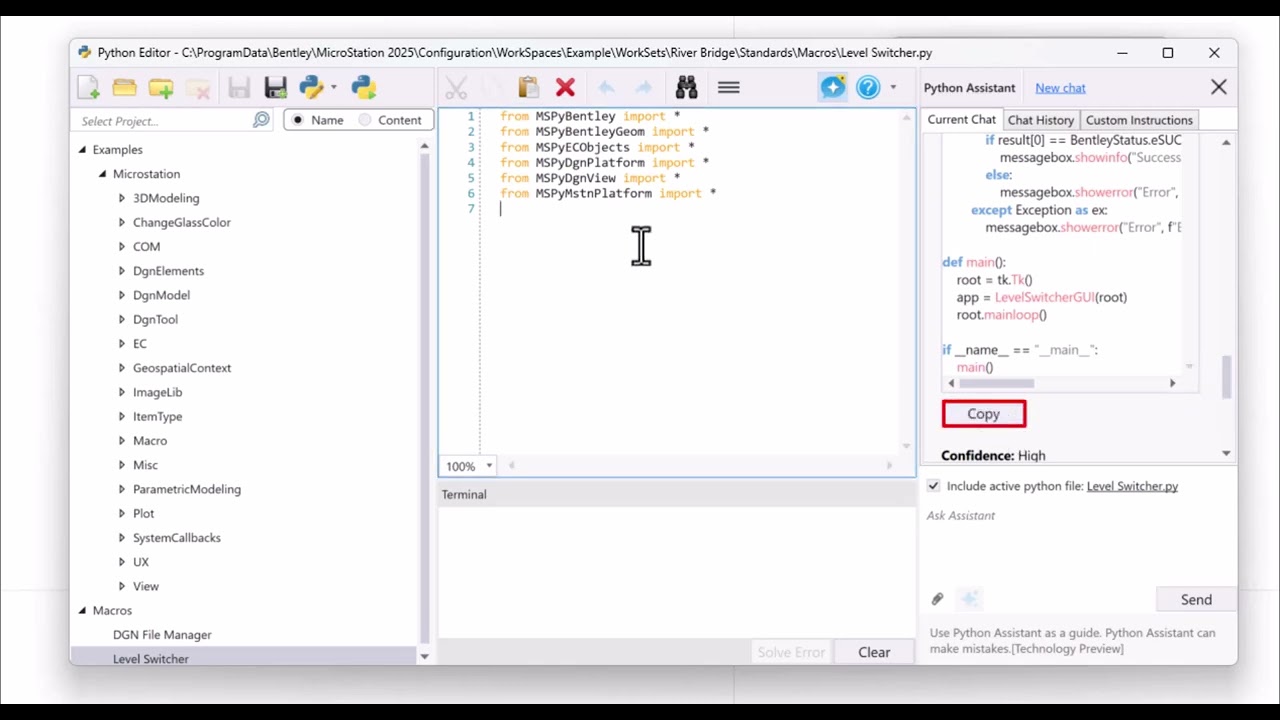Click the Send button
This screenshot has width=1280, height=720.
pyautogui.click(x=1196, y=599)
